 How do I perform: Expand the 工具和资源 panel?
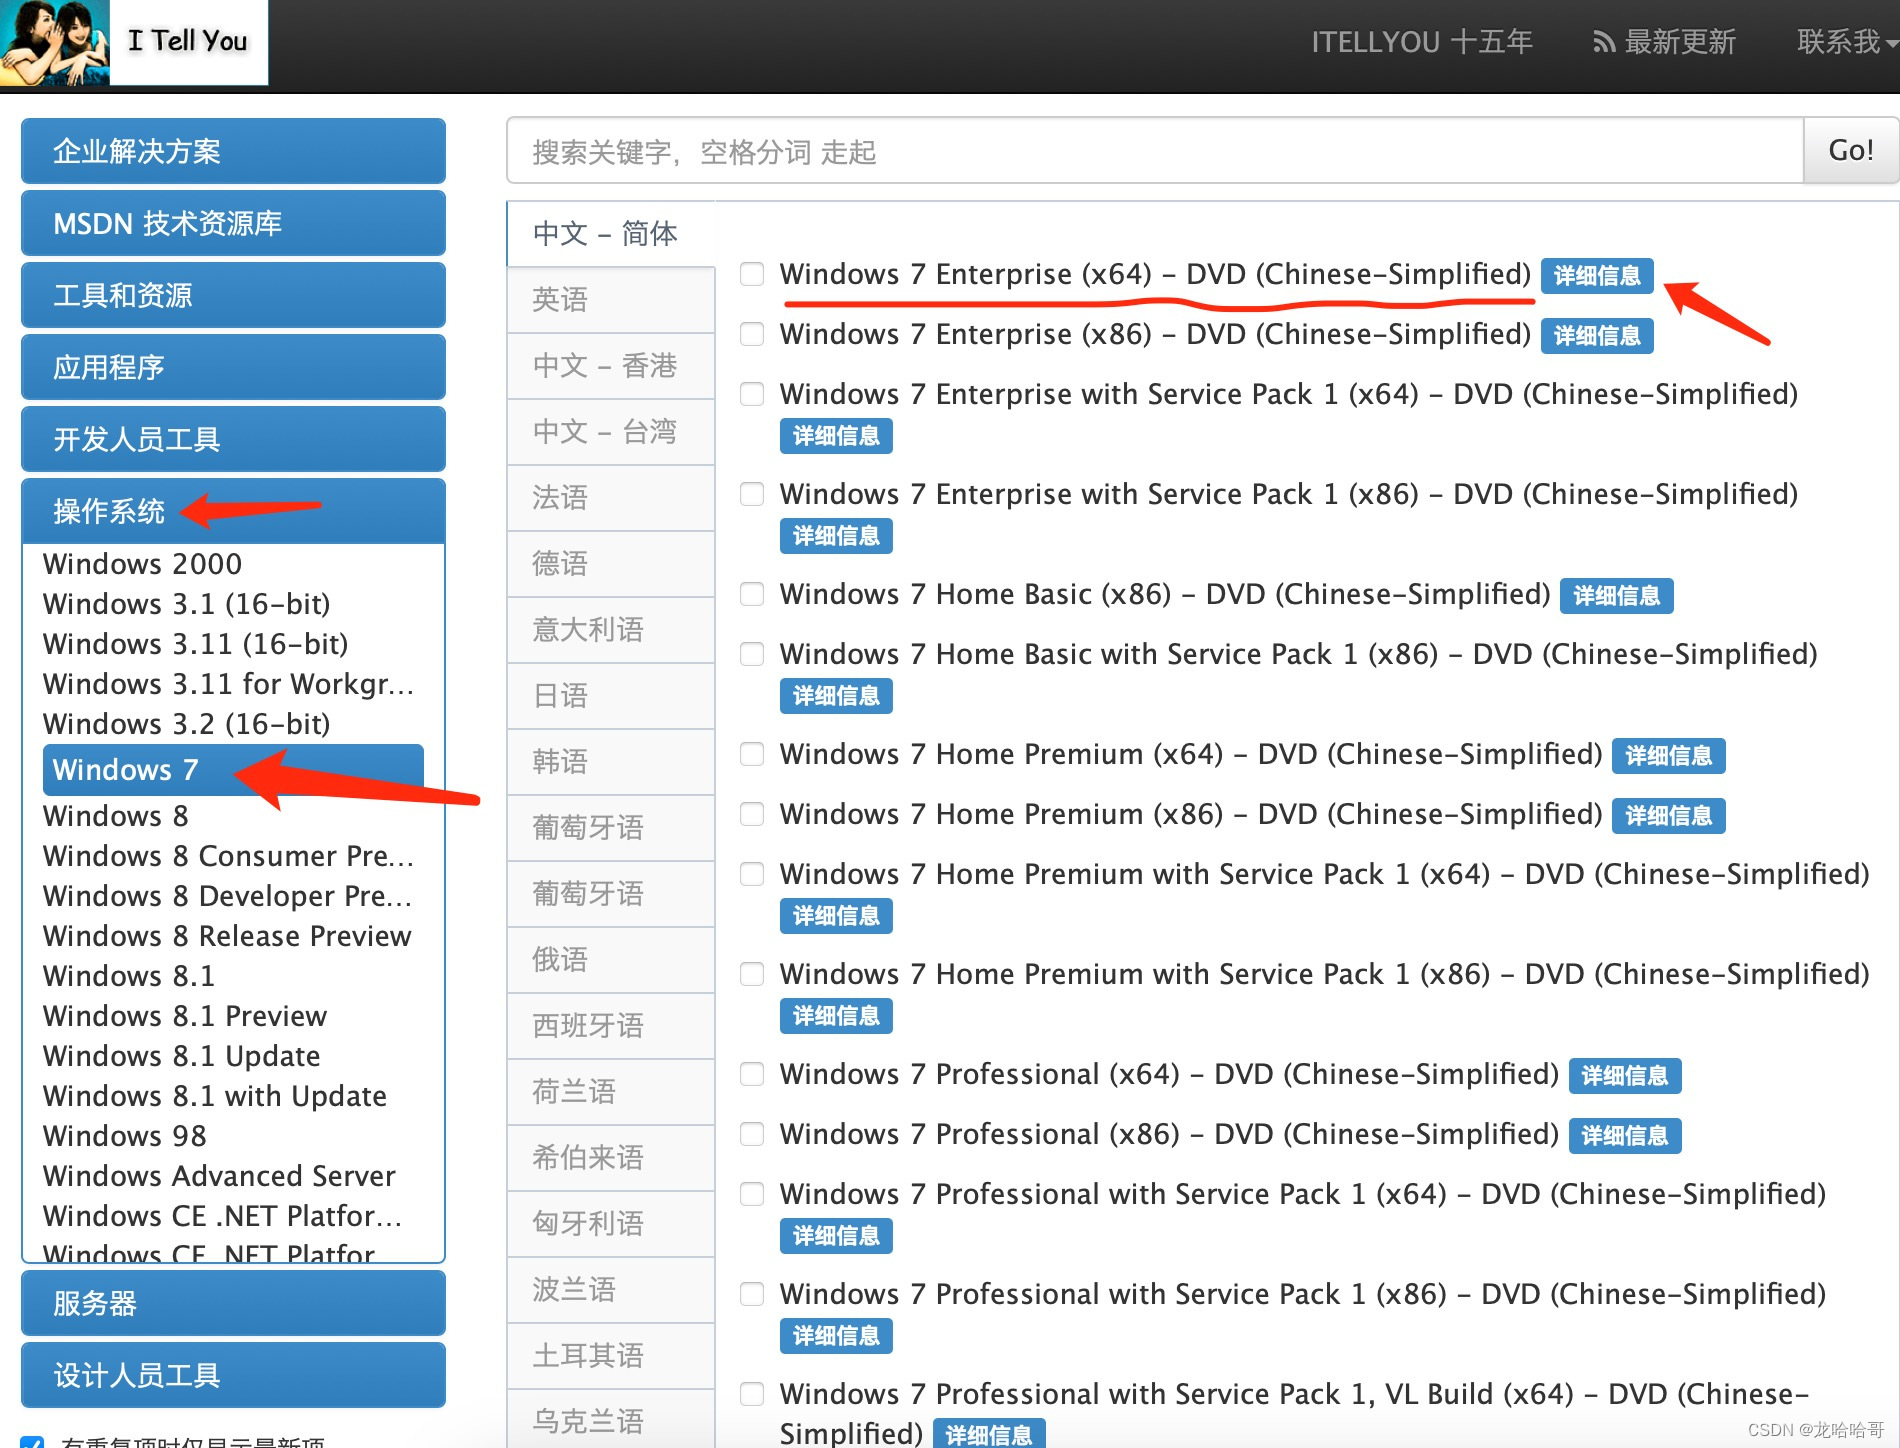[233, 295]
